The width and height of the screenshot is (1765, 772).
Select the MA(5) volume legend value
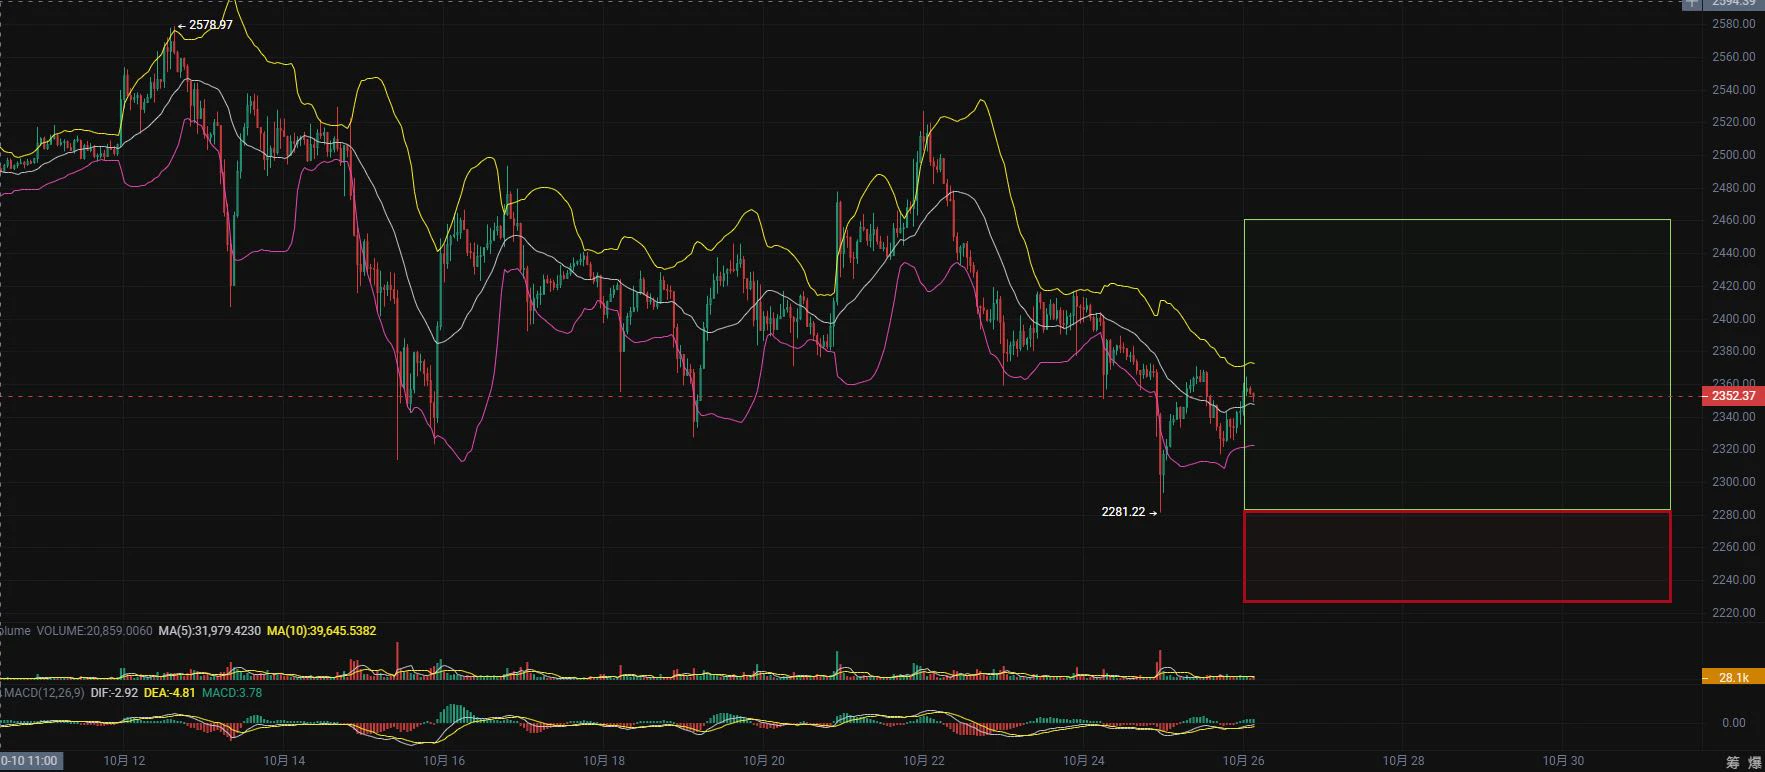click(x=209, y=631)
